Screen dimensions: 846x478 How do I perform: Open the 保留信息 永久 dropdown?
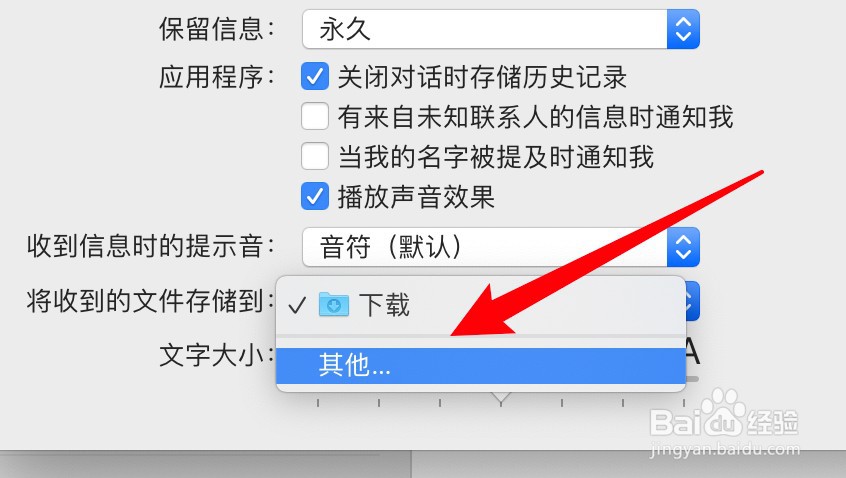[501, 29]
